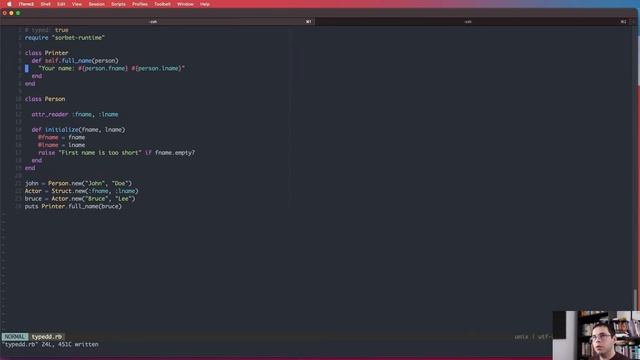
Task: Open the iTerm2 application menu
Action: point(26,4)
